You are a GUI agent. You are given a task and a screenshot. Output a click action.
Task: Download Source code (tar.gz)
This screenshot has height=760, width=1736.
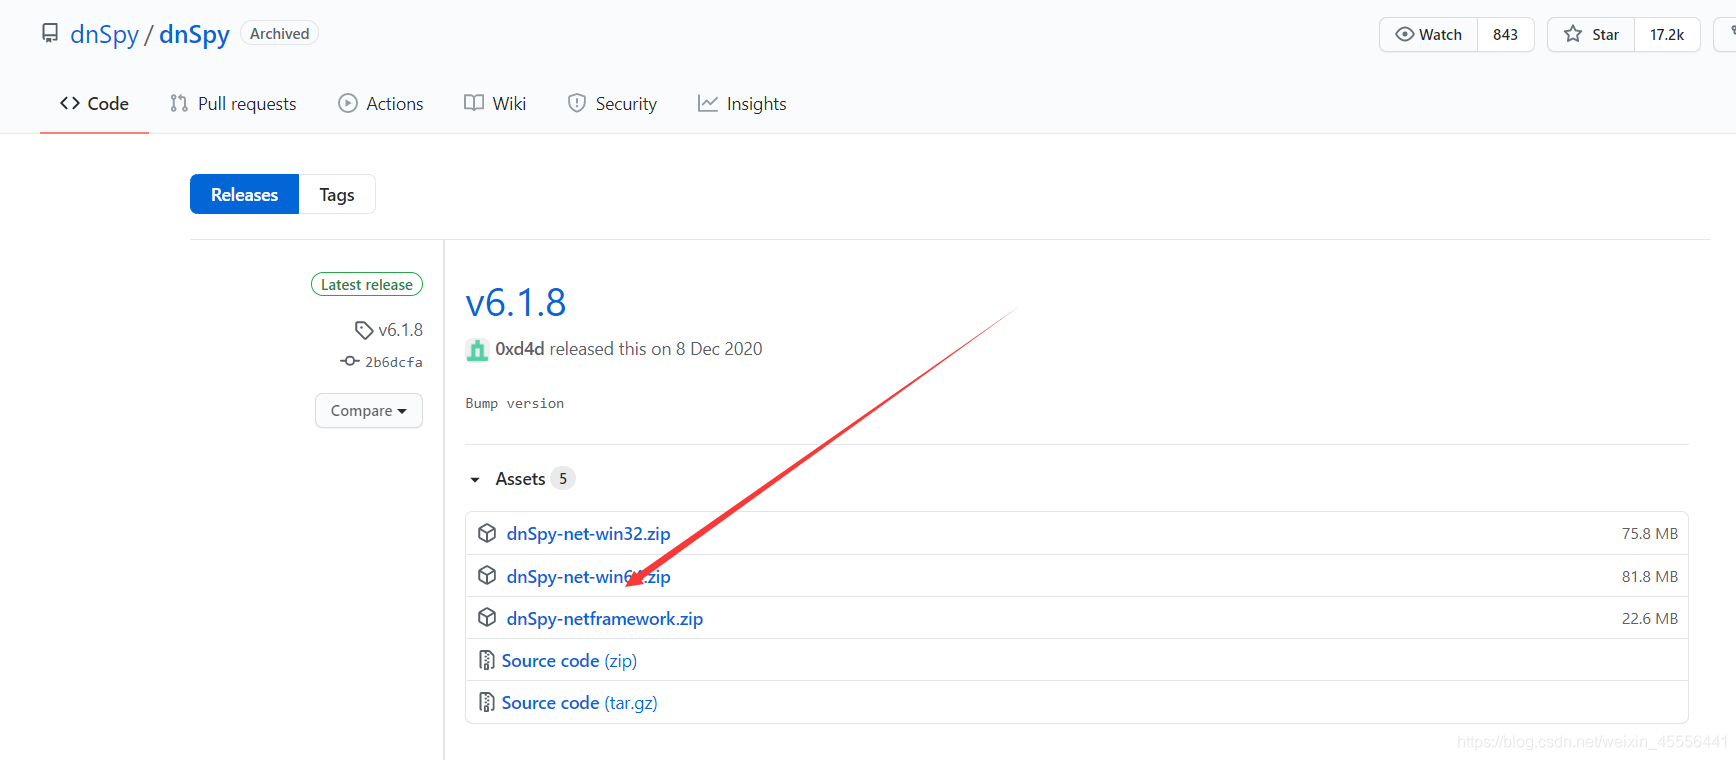(x=579, y=702)
